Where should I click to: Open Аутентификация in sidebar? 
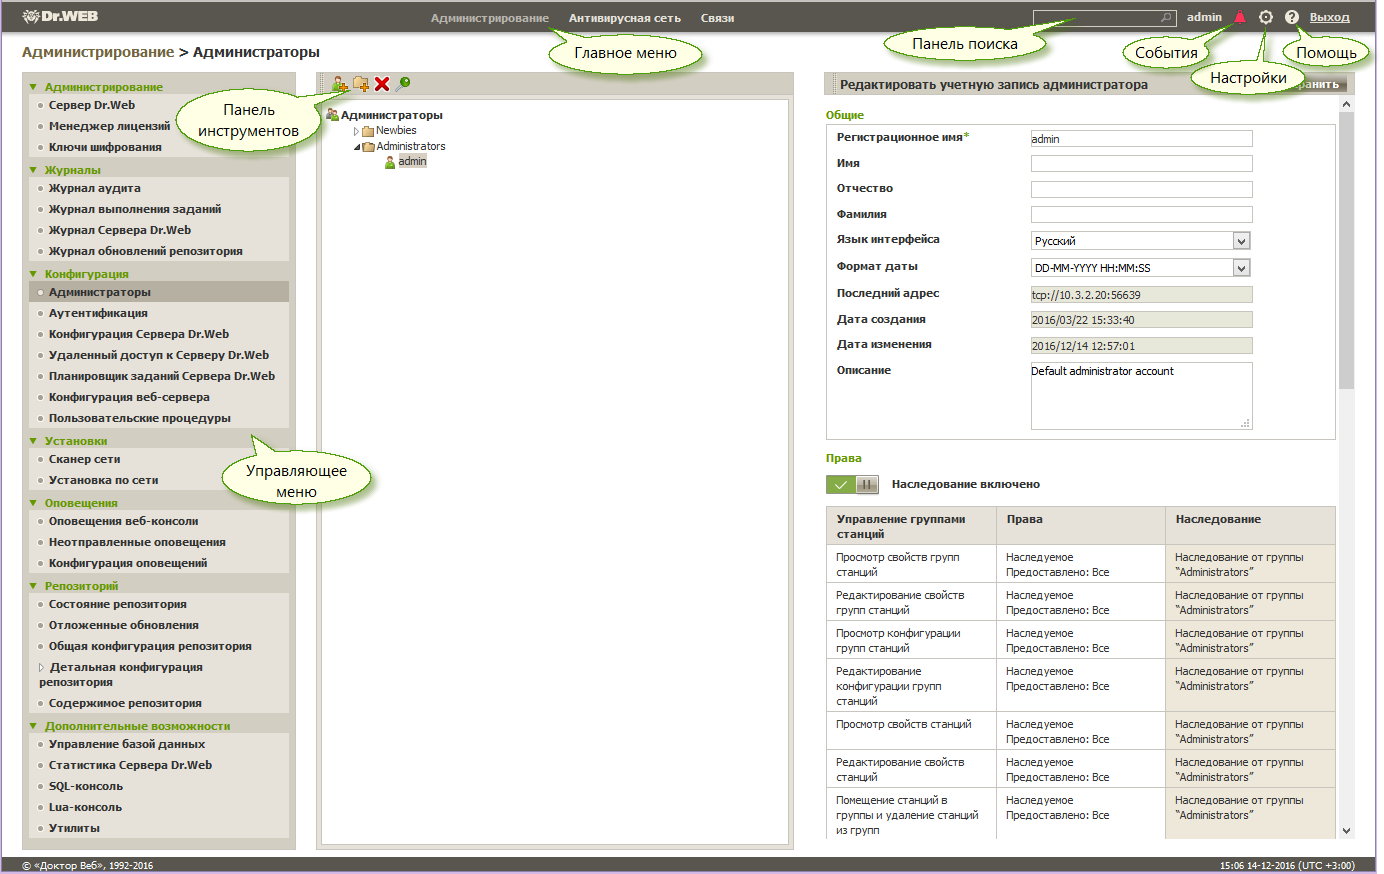point(98,313)
